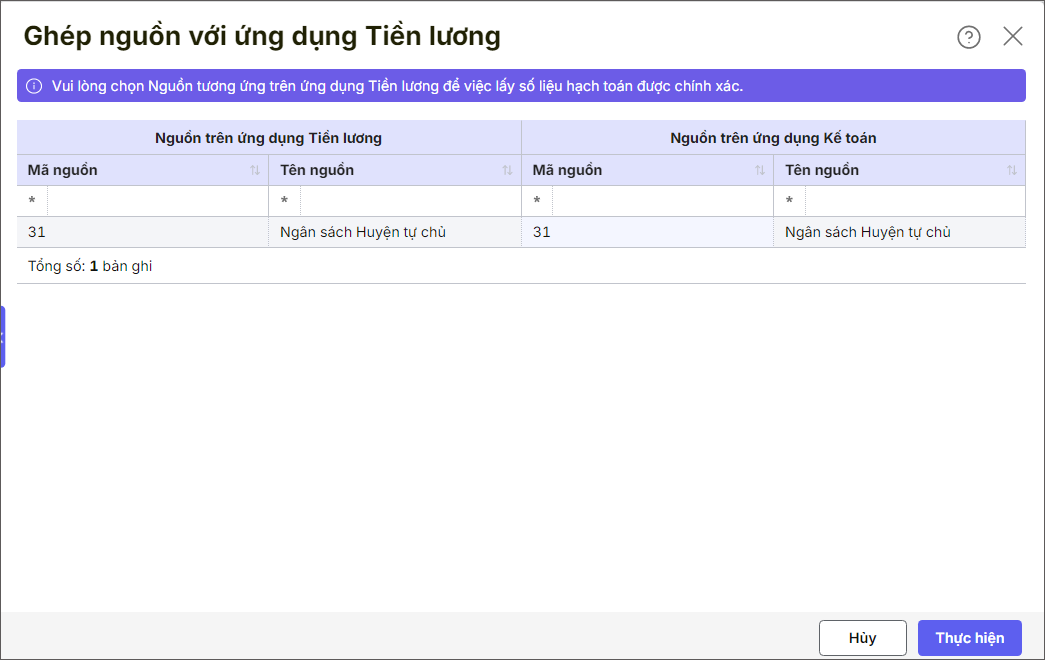The height and width of the screenshot is (660, 1045).
Task: Select Kế toán Mã nguồn cell with 31
Action: [647, 233]
